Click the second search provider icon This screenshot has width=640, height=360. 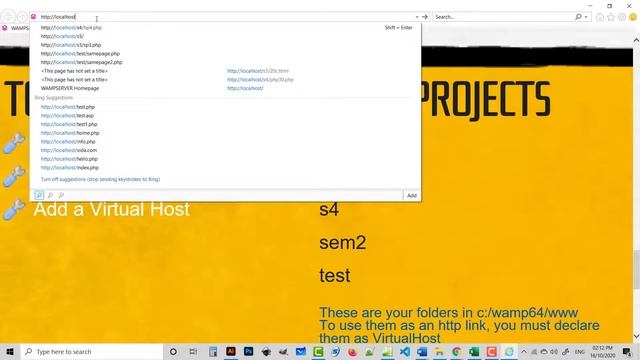point(50,195)
